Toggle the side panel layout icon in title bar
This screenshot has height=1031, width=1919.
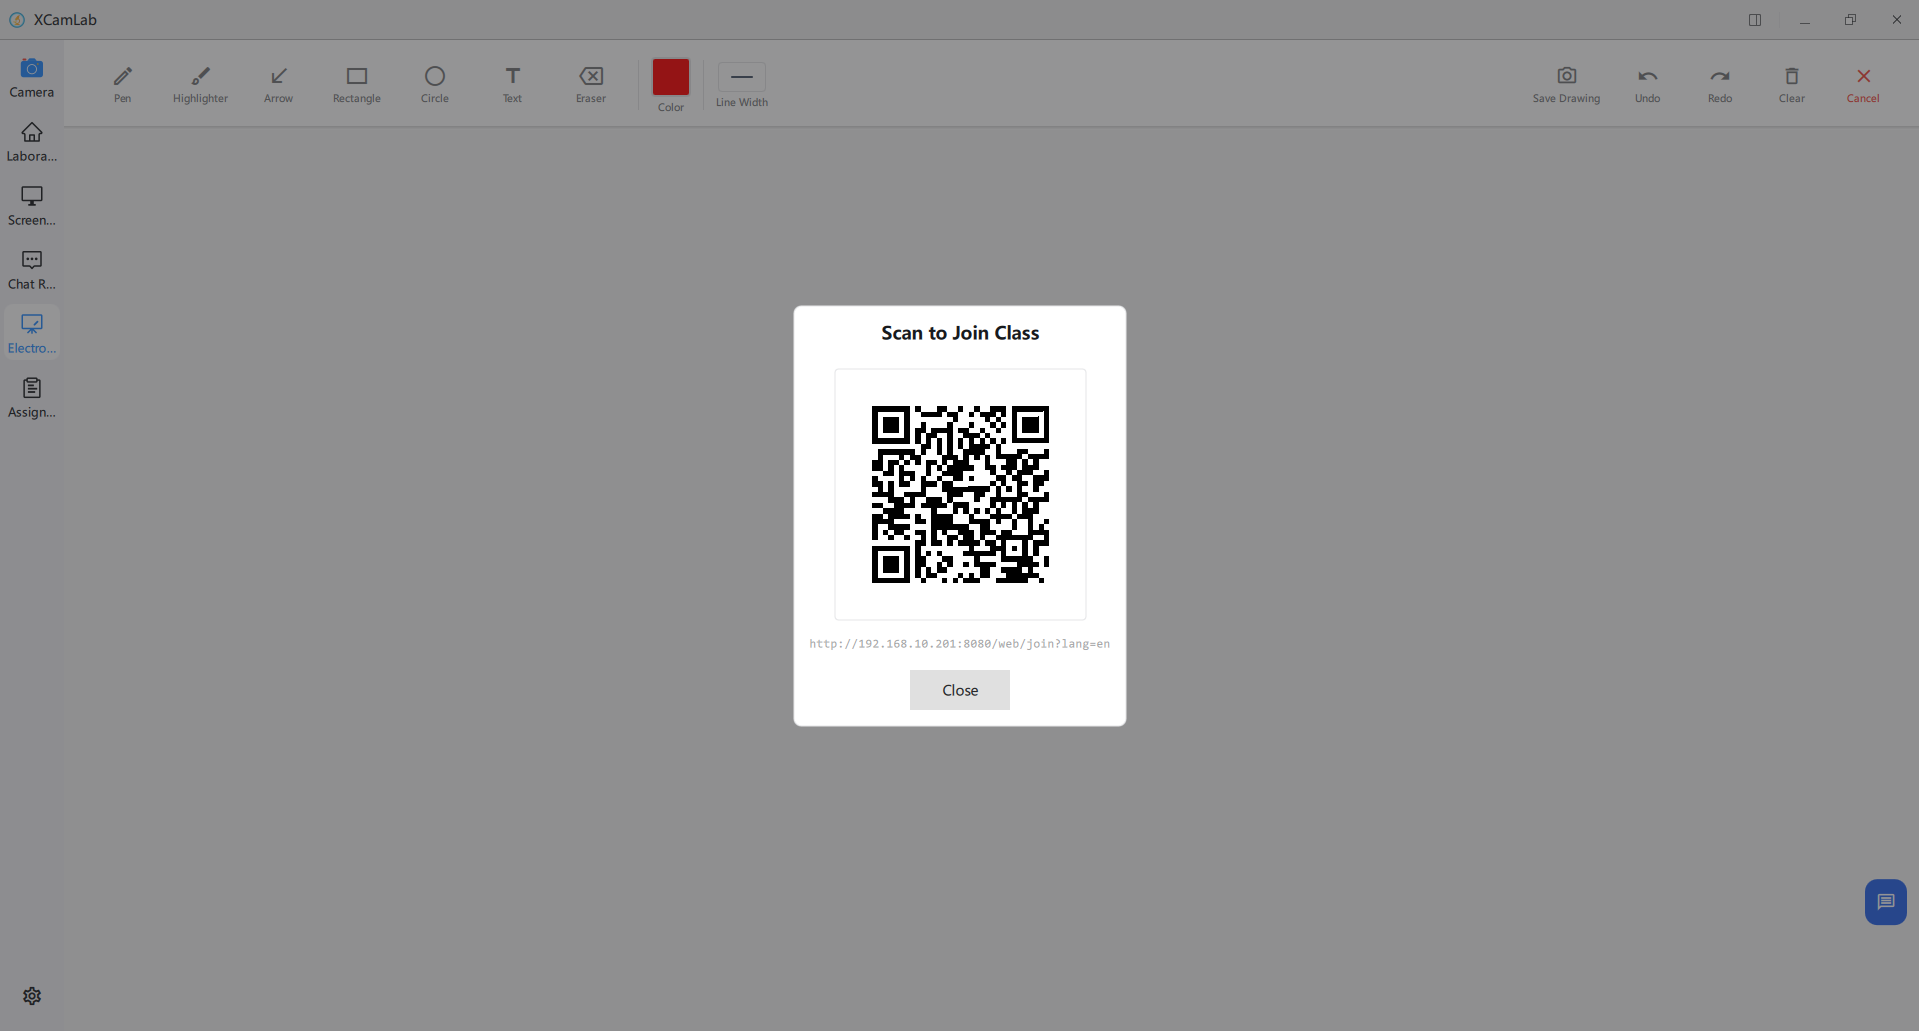1755,20
